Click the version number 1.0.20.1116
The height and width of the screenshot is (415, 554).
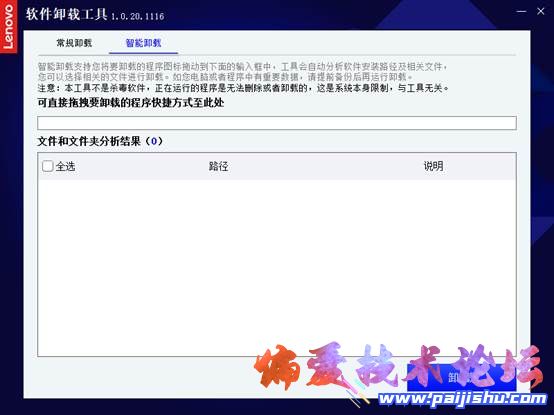(x=137, y=16)
